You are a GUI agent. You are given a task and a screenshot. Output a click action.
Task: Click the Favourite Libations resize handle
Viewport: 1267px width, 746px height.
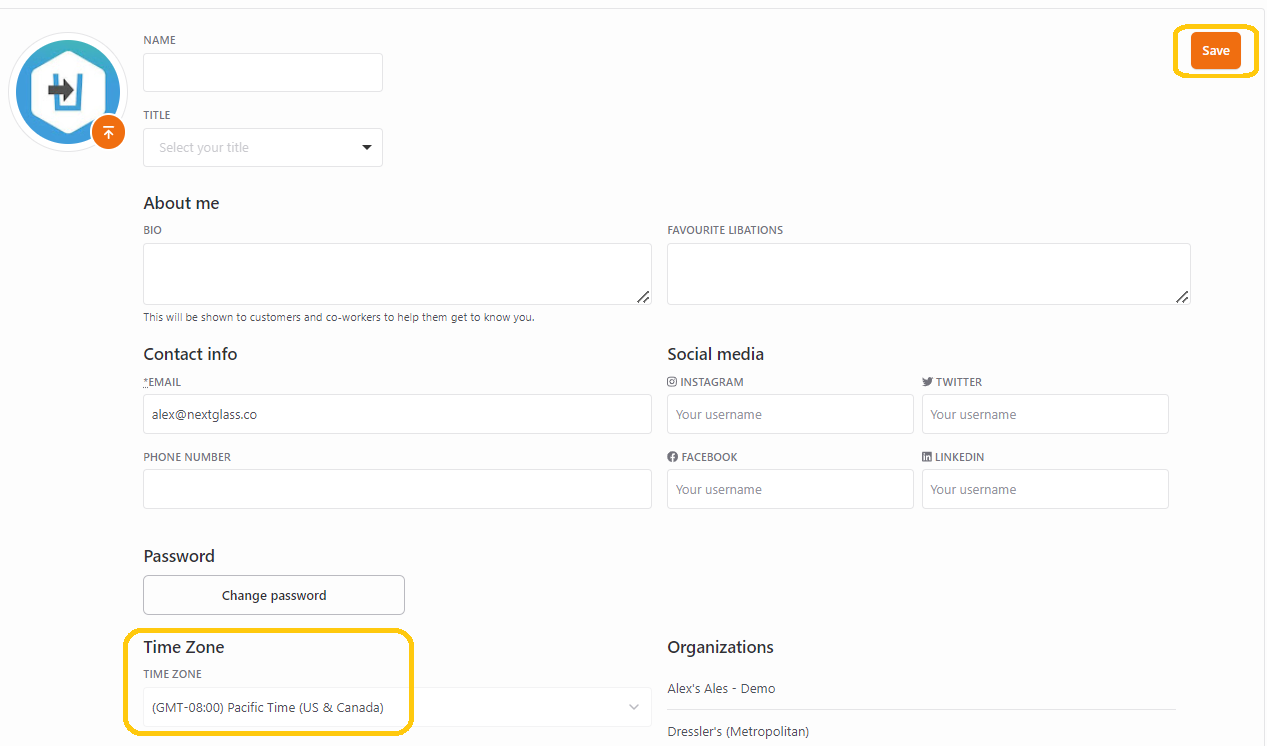[x=1182, y=296]
